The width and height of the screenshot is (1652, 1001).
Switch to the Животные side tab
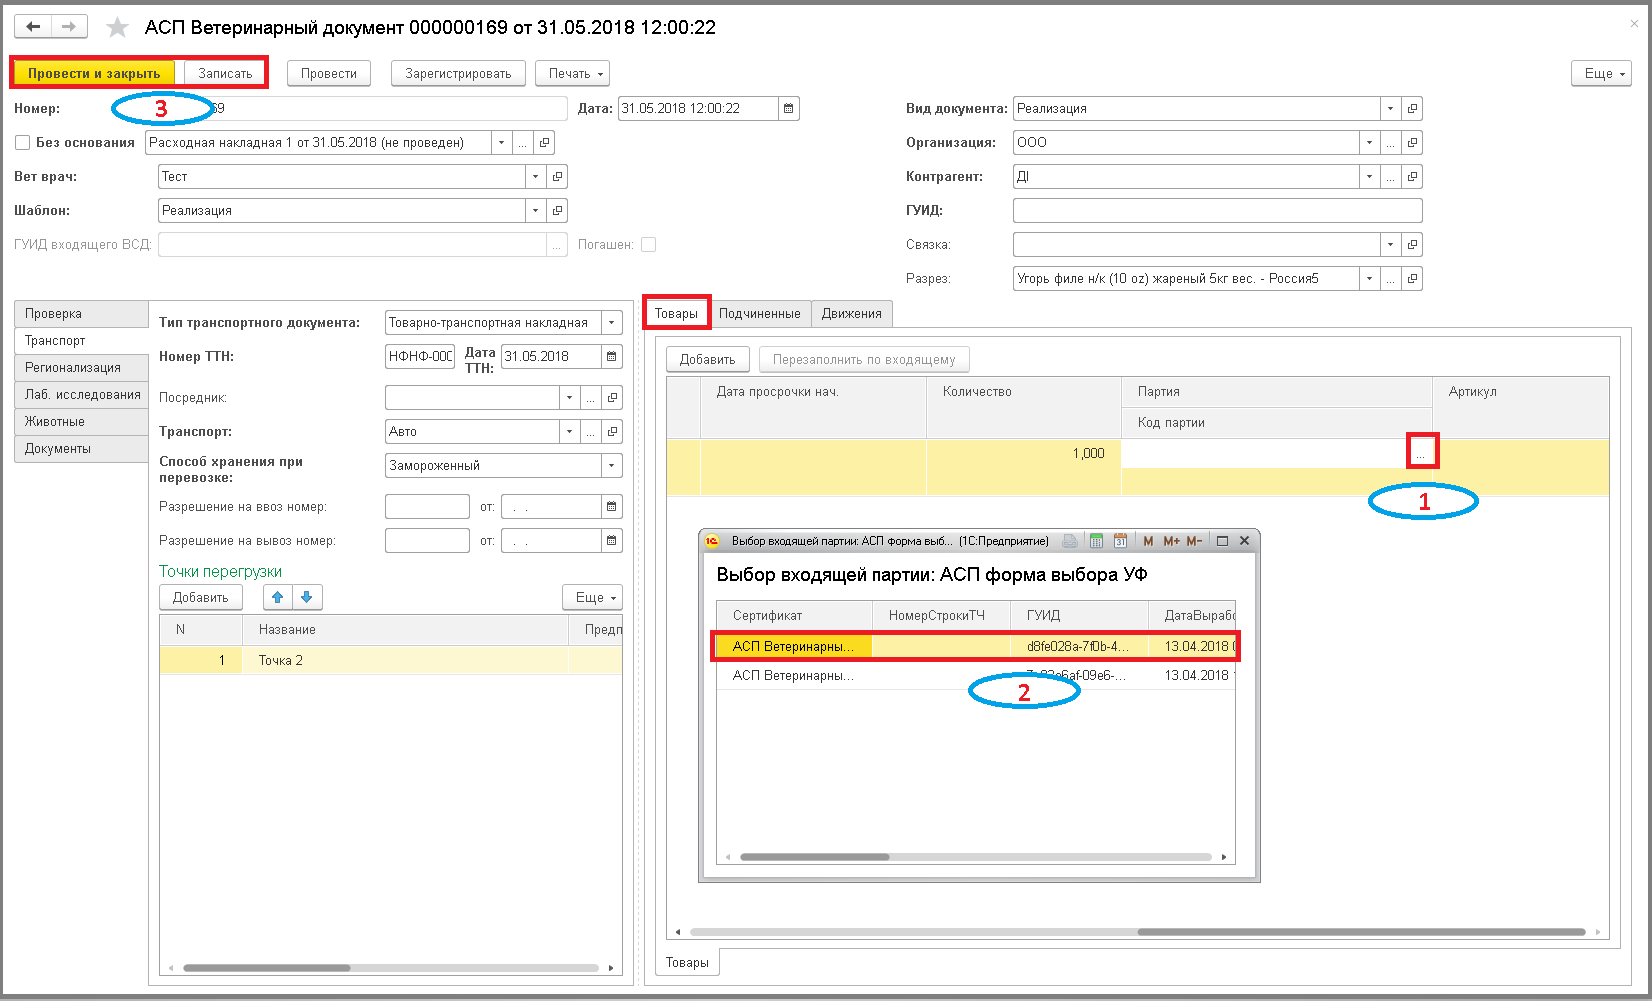[81, 421]
